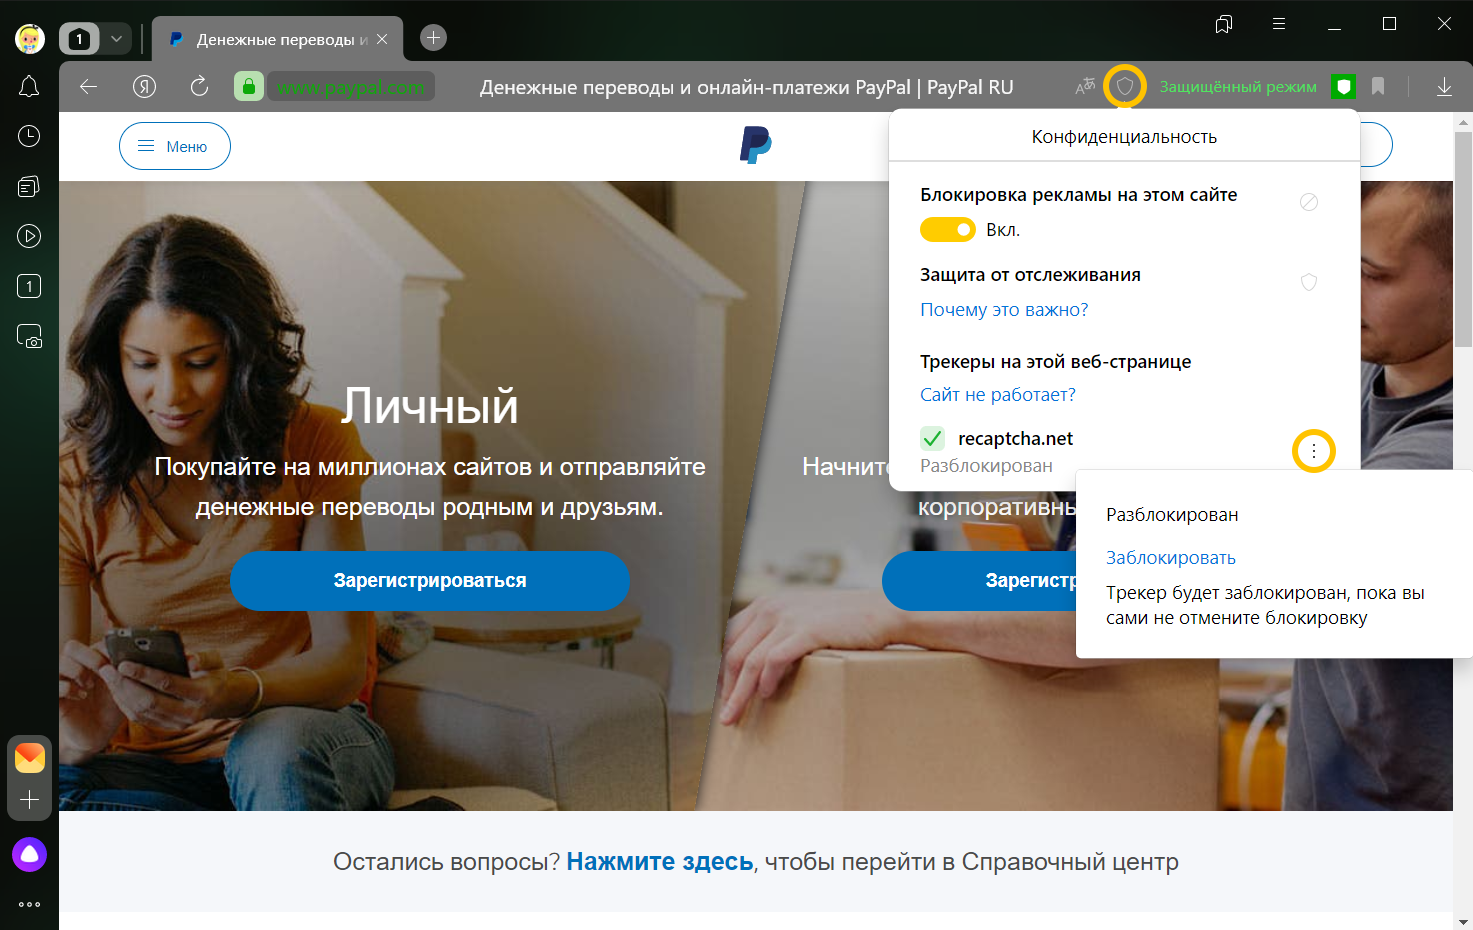Viewport: 1473px width, 930px height.
Task: Open the tab collections icon in the sidebar
Action: 29,186
